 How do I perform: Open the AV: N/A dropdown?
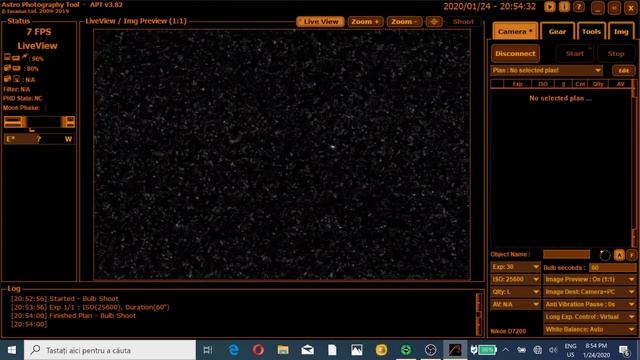click(515, 304)
